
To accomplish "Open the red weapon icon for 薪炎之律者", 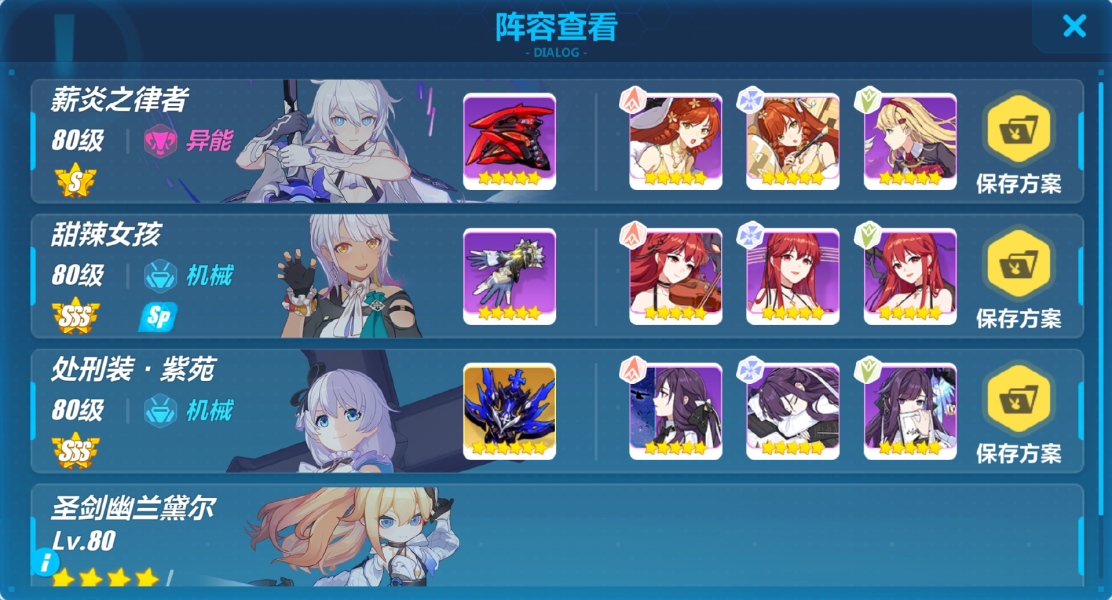I will click(509, 142).
